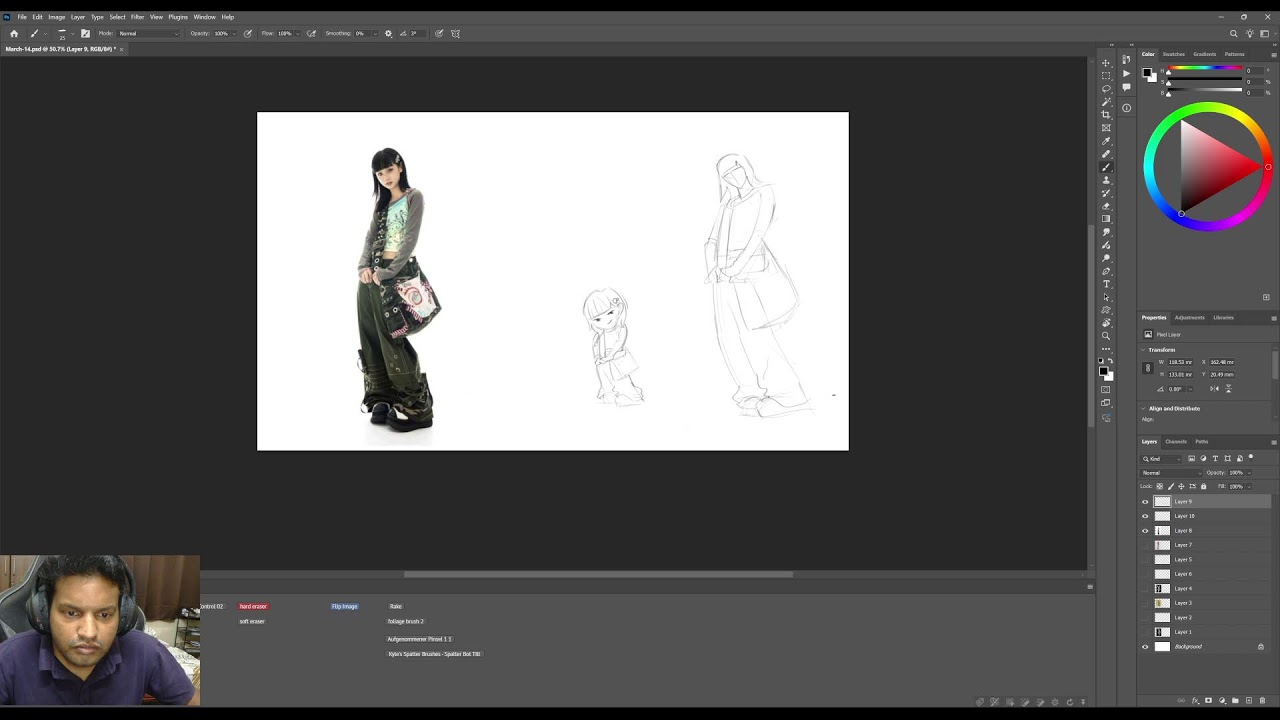This screenshot has height=720, width=1280.
Task: Select the Move tool
Action: (1107, 62)
